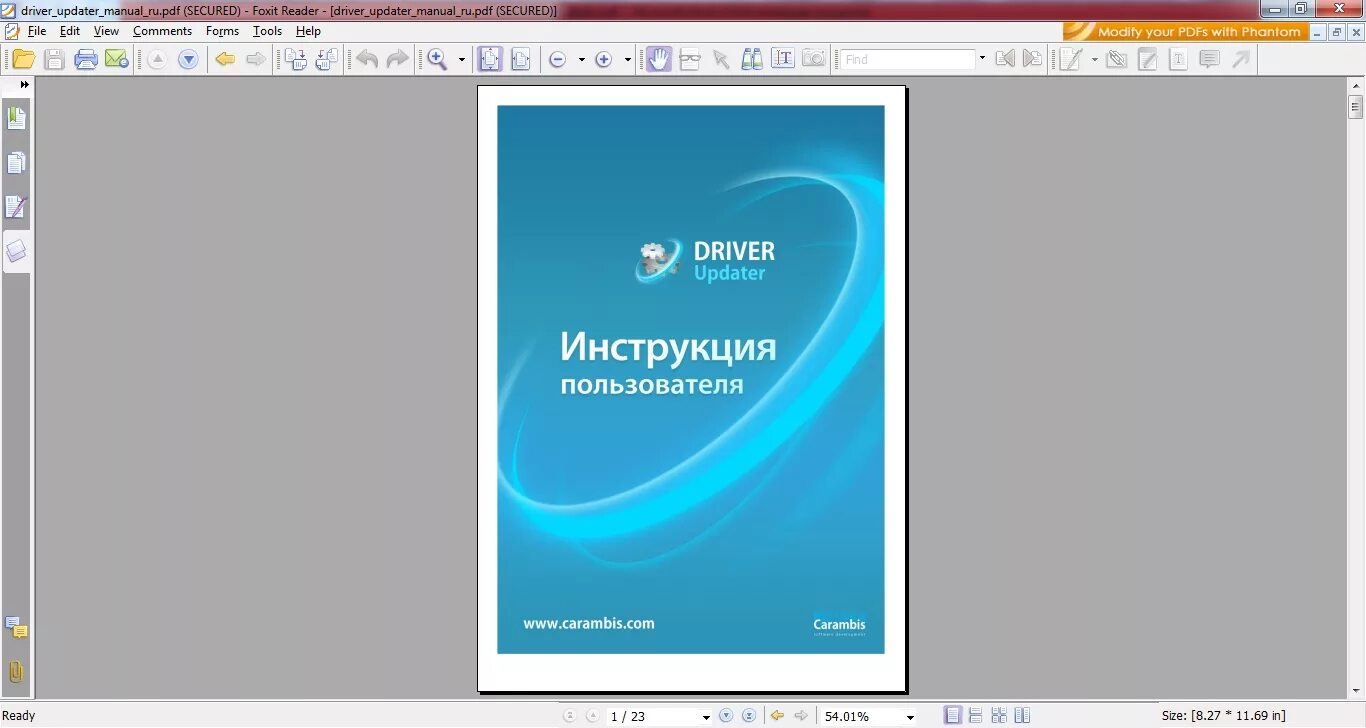Attach a file with the paperclip toolbar icon
Image resolution: width=1366 pixels, height=728 pixels.
(x=1117, y=59)
